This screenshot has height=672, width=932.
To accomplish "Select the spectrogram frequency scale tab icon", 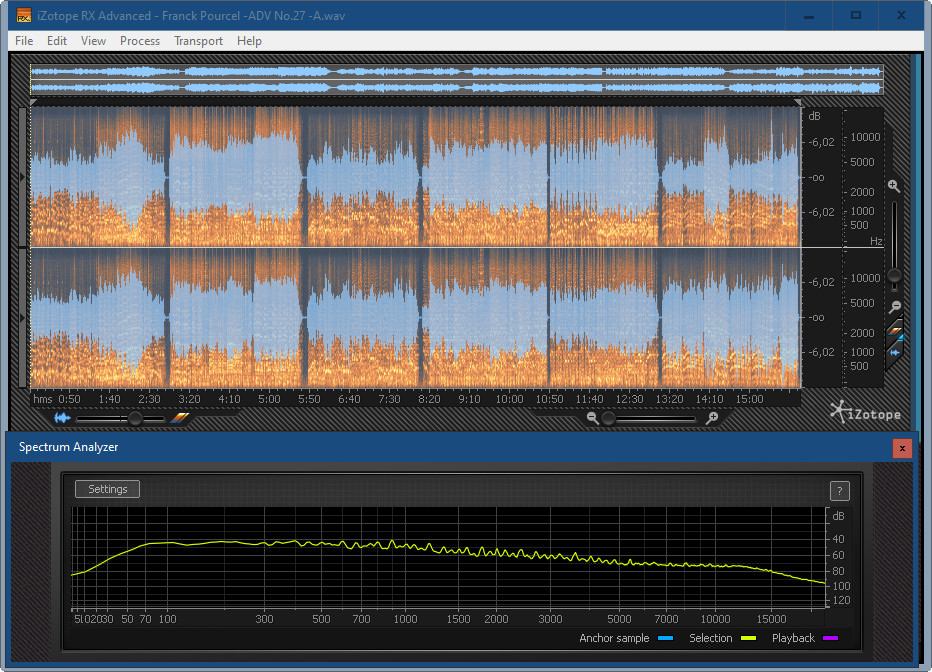I will tap(896, 331).
